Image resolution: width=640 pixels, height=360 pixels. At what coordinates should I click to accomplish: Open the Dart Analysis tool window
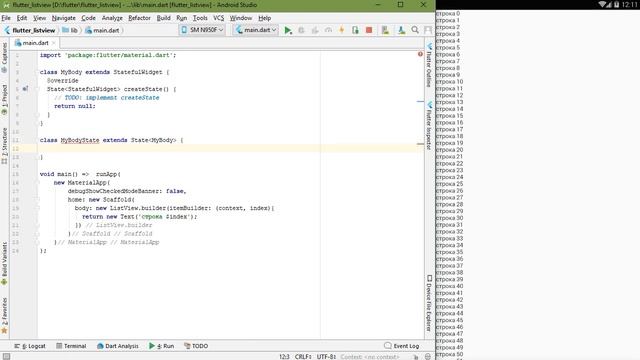click(x=118, y=346)
